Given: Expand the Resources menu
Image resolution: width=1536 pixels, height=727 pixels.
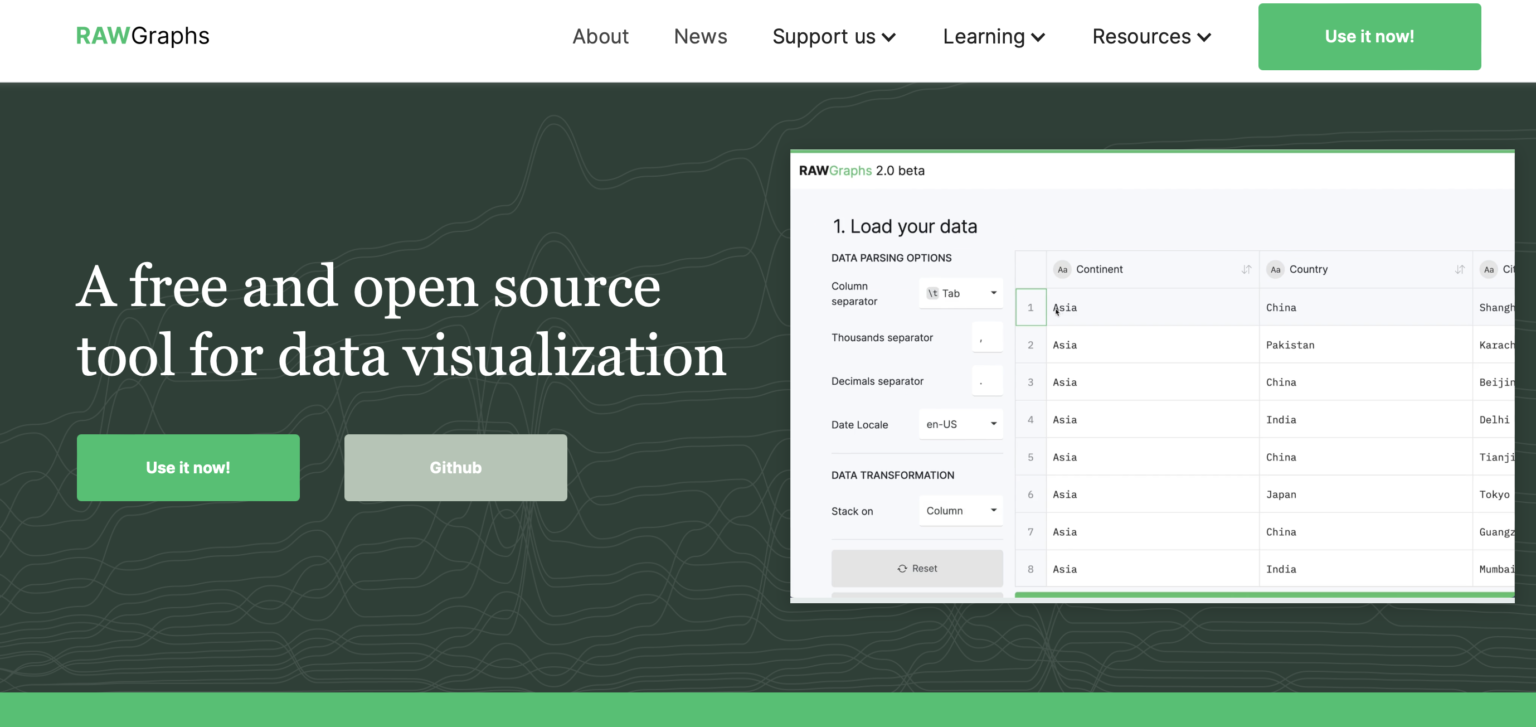Looking at the screenshot, I should [x=1152, y=37].
